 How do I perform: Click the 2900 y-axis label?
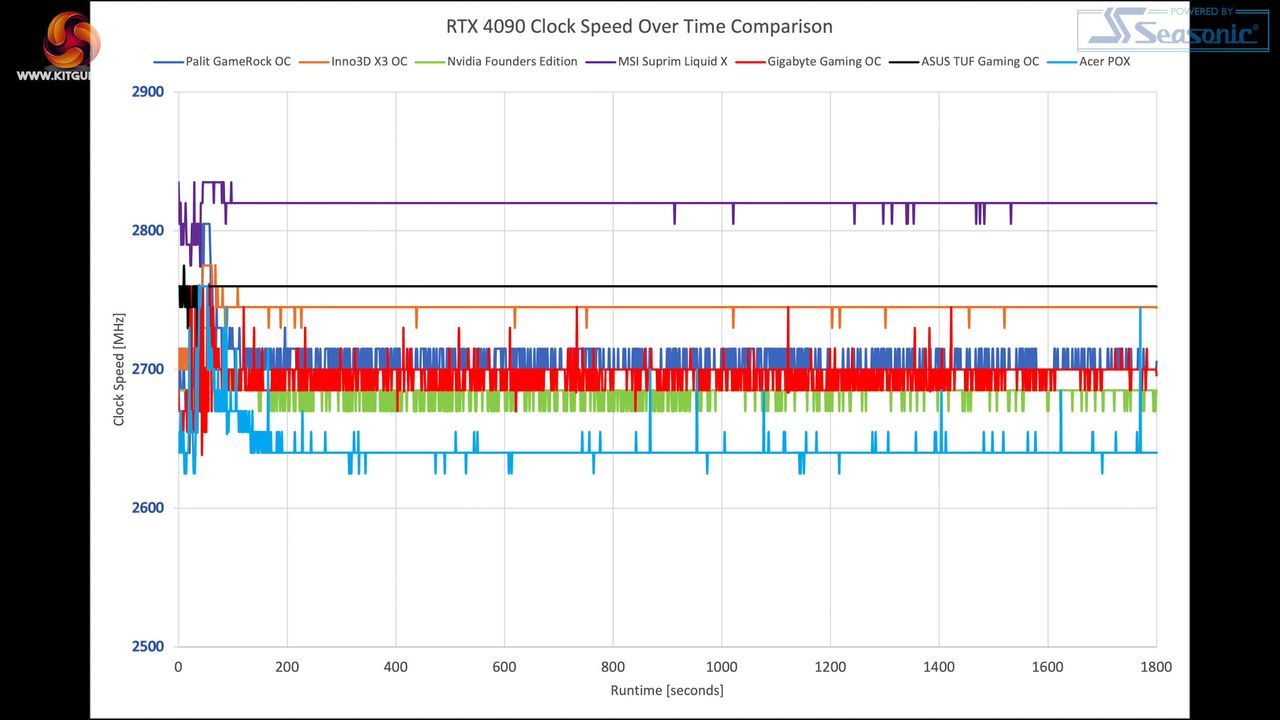coord(148,92)
